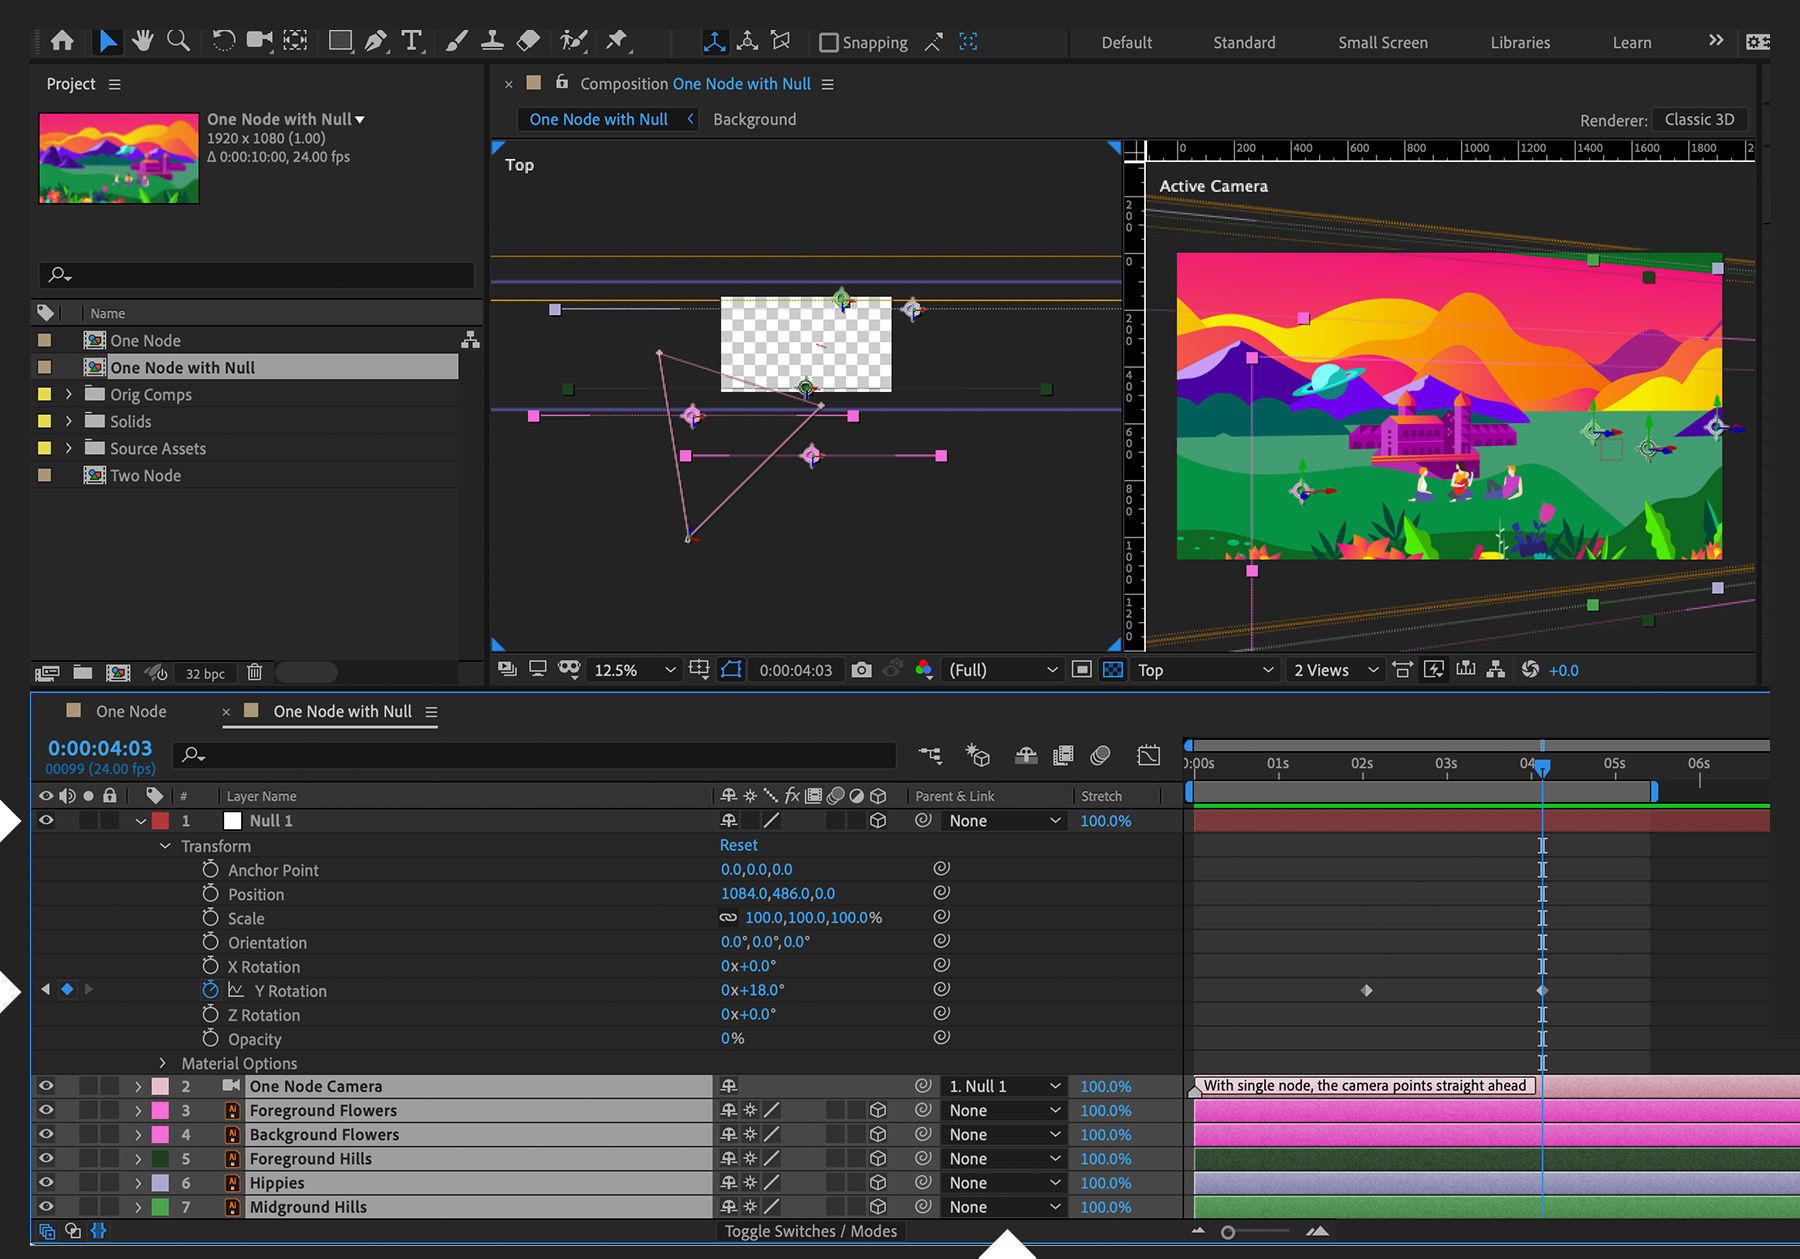The height and width of the screenshot is (1259, 1800).
Task: Click Reset on the Transform group
Action: point(738,845)
